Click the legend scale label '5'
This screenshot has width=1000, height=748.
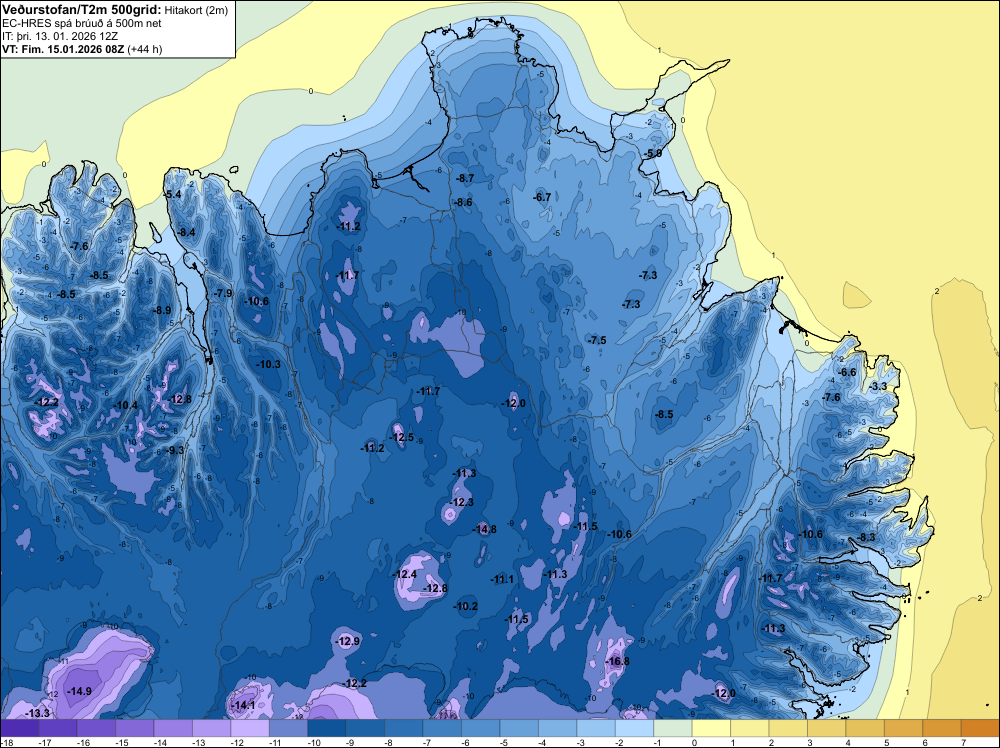point(886,742)
